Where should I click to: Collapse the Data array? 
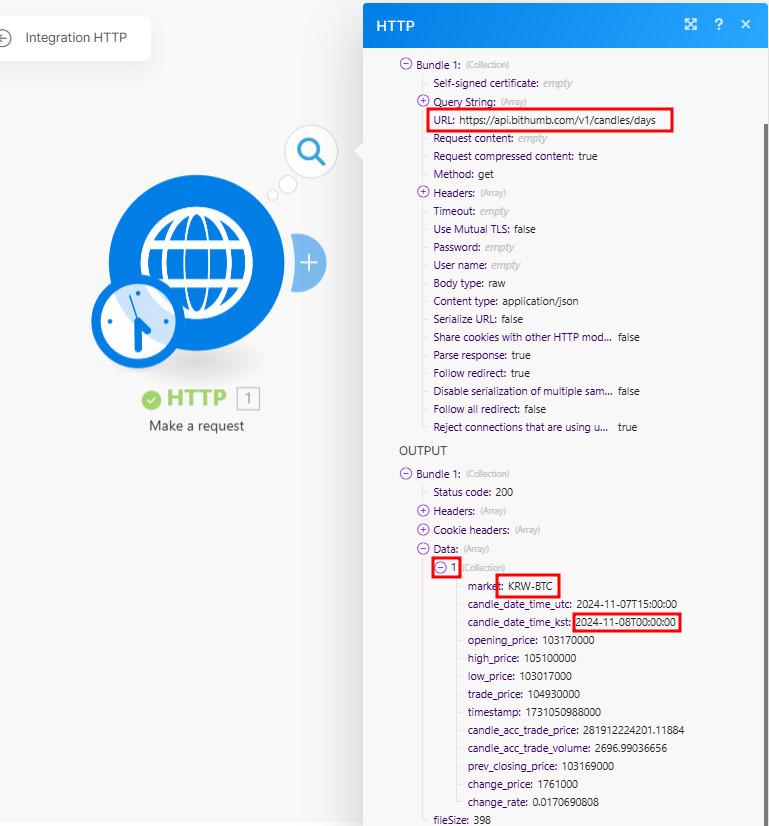(x=423, y=548)
